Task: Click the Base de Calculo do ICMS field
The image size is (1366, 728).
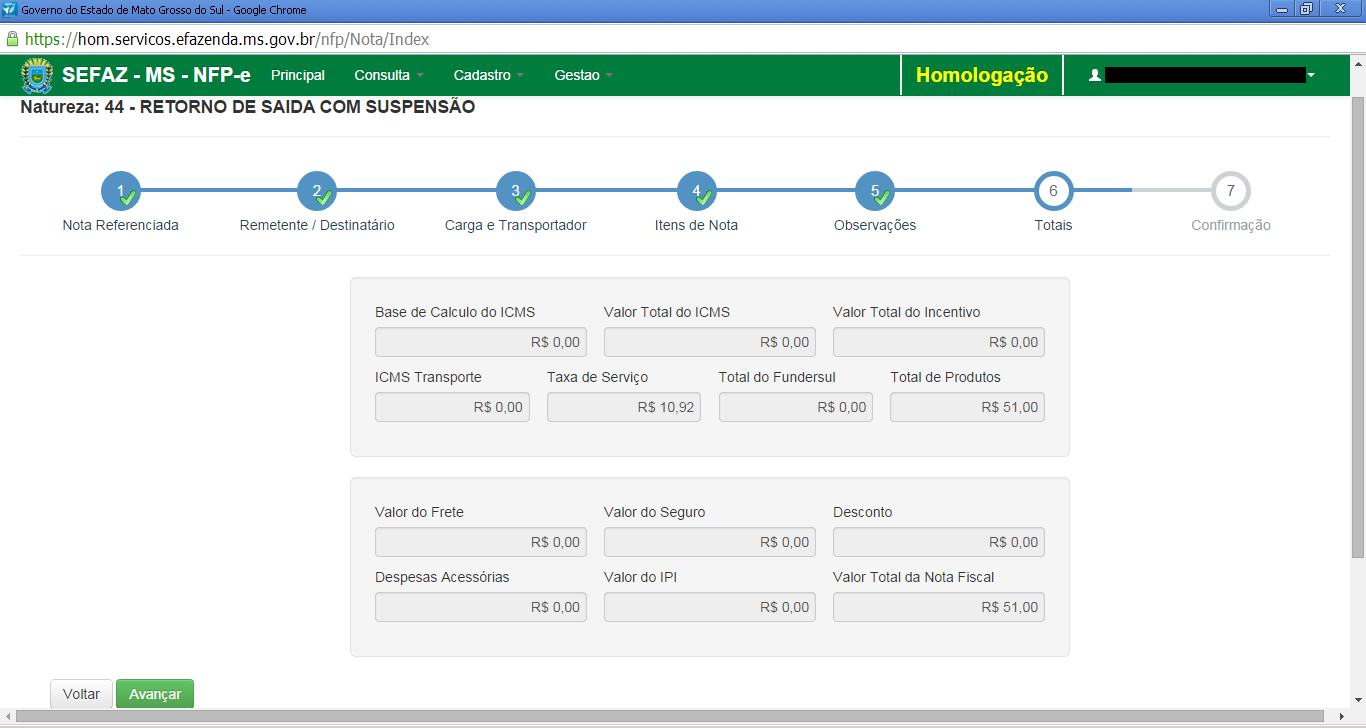Action: 481,342
